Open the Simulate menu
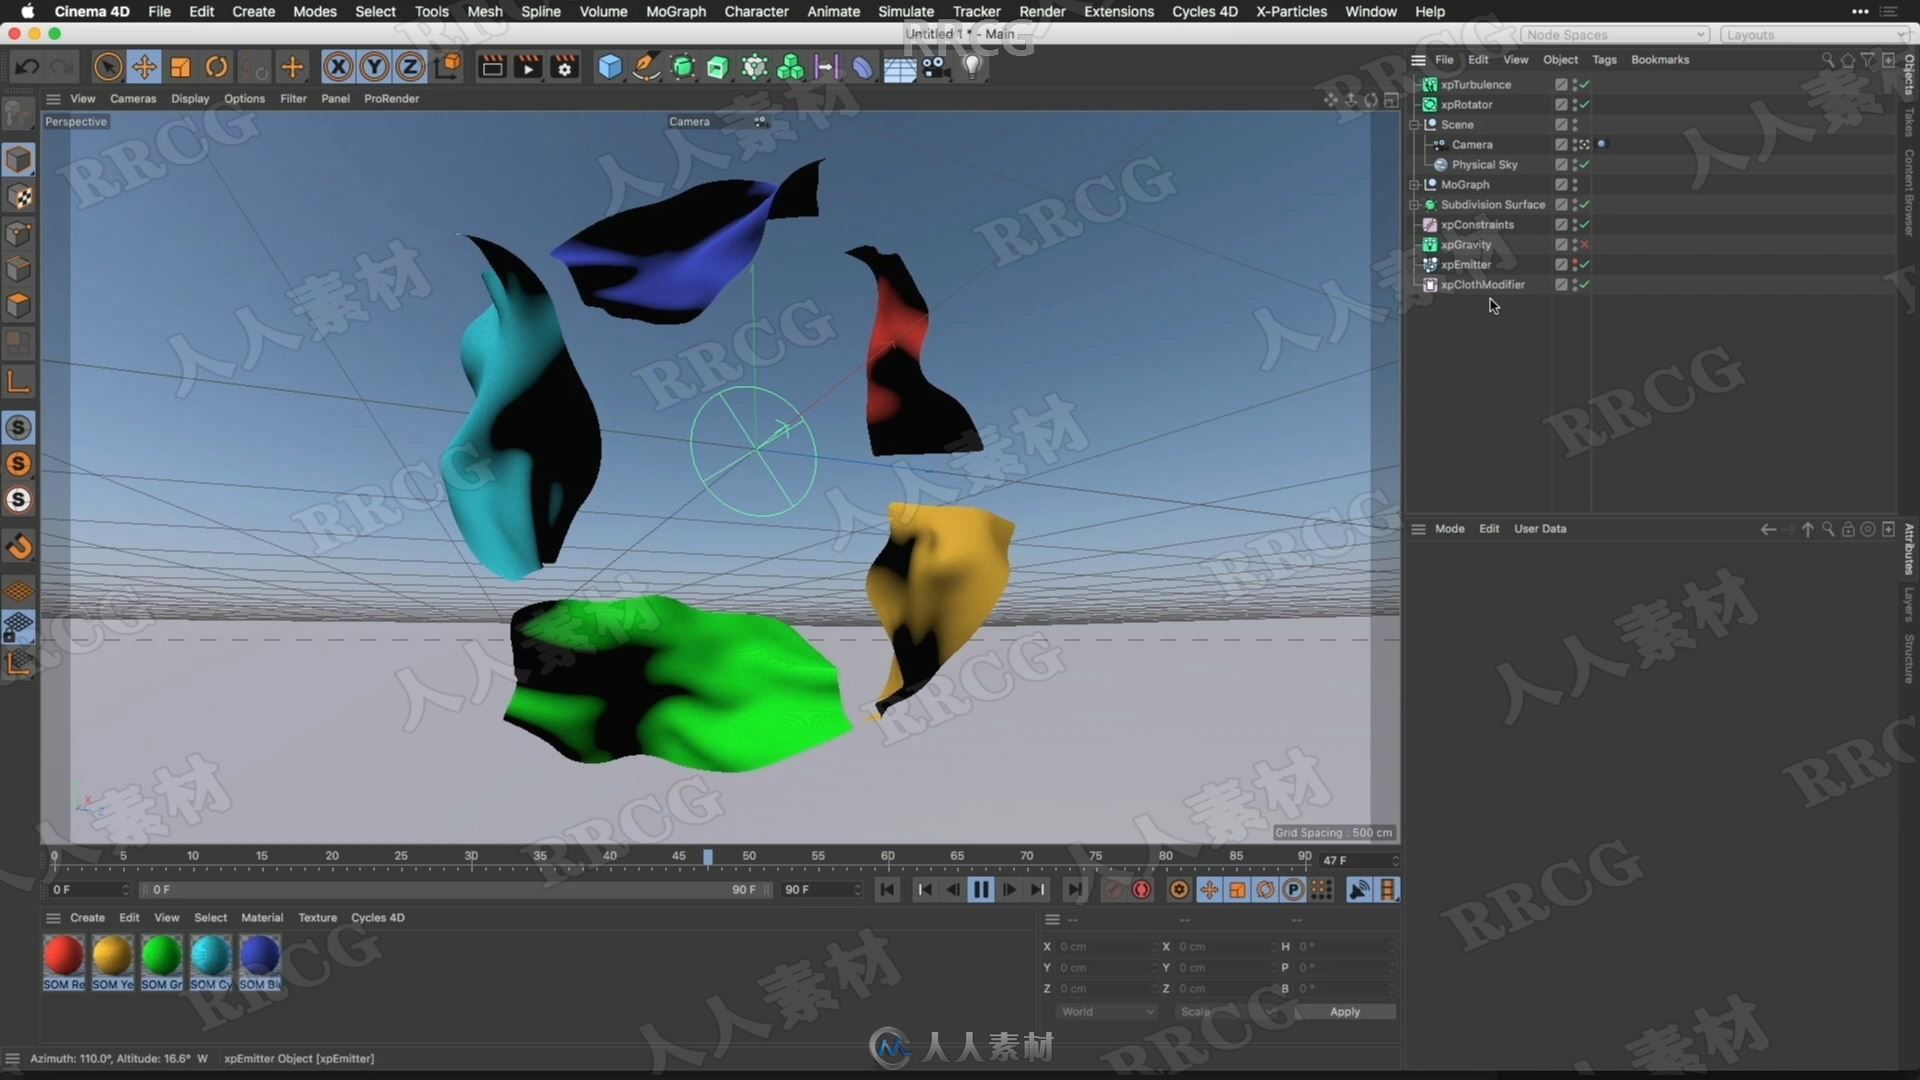Screen dimensions: 1920x1080 (x=905, y=12)
